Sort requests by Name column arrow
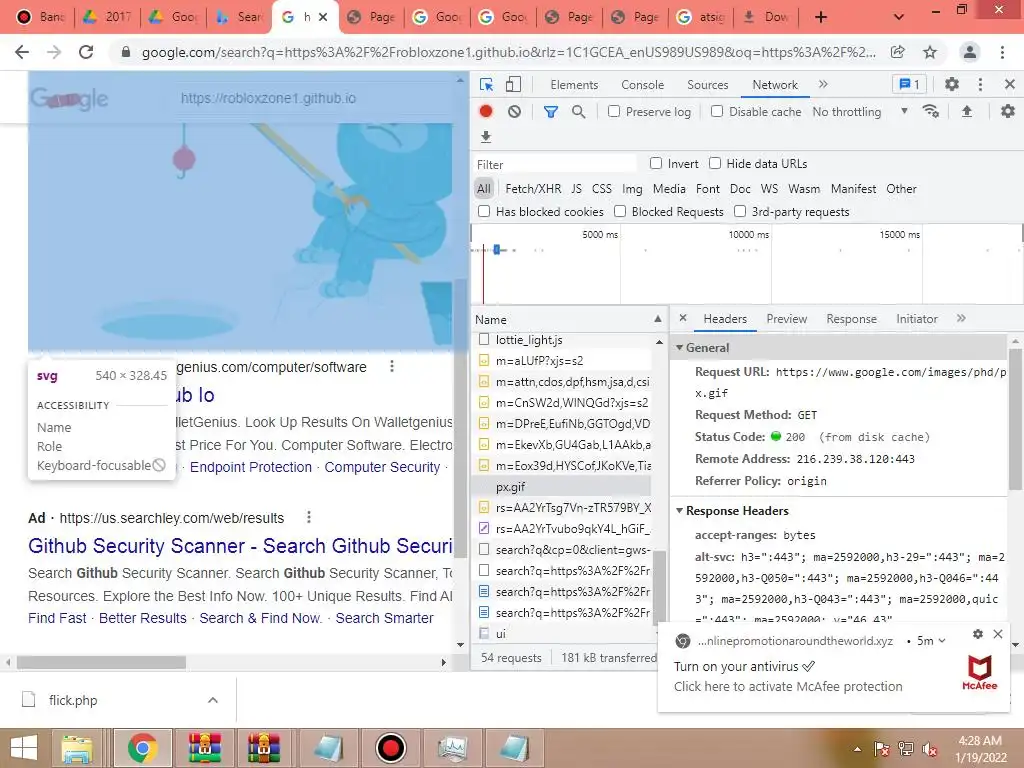 coord(658,319)
